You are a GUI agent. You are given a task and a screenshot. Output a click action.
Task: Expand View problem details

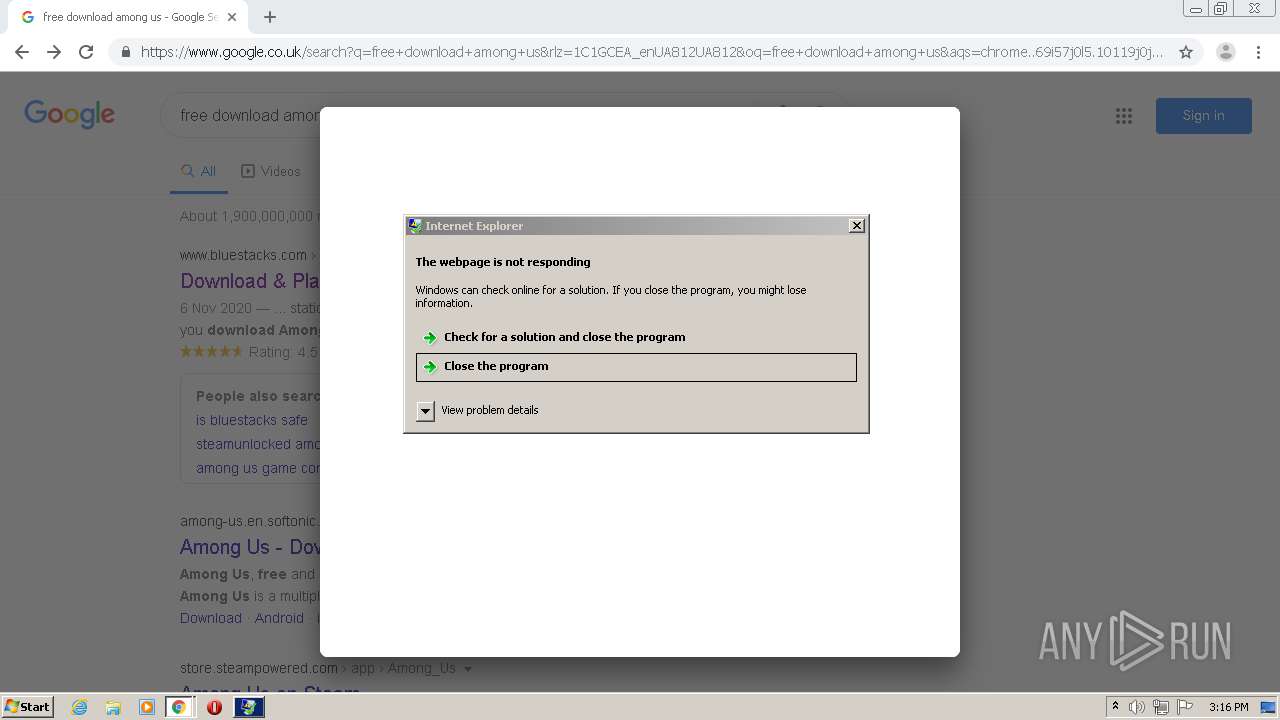425,410
